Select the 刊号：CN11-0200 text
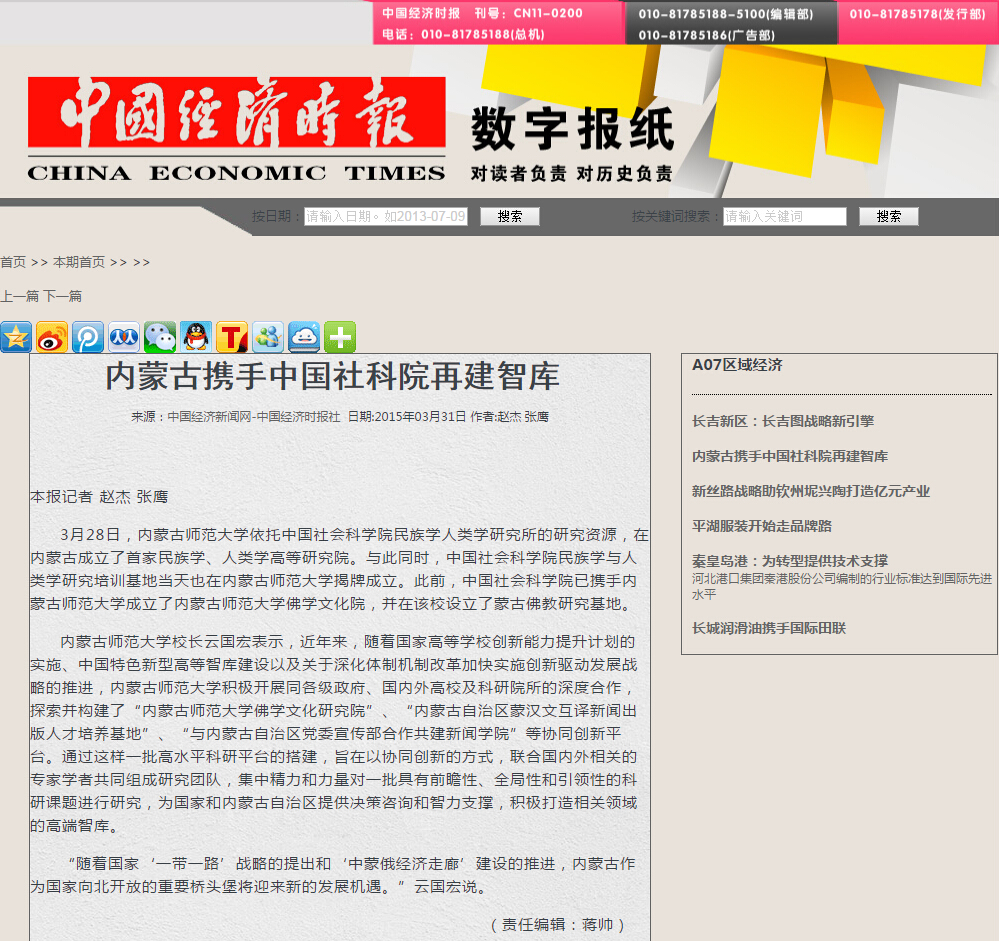Viewport: 1002px width, 941px height. 528,13
